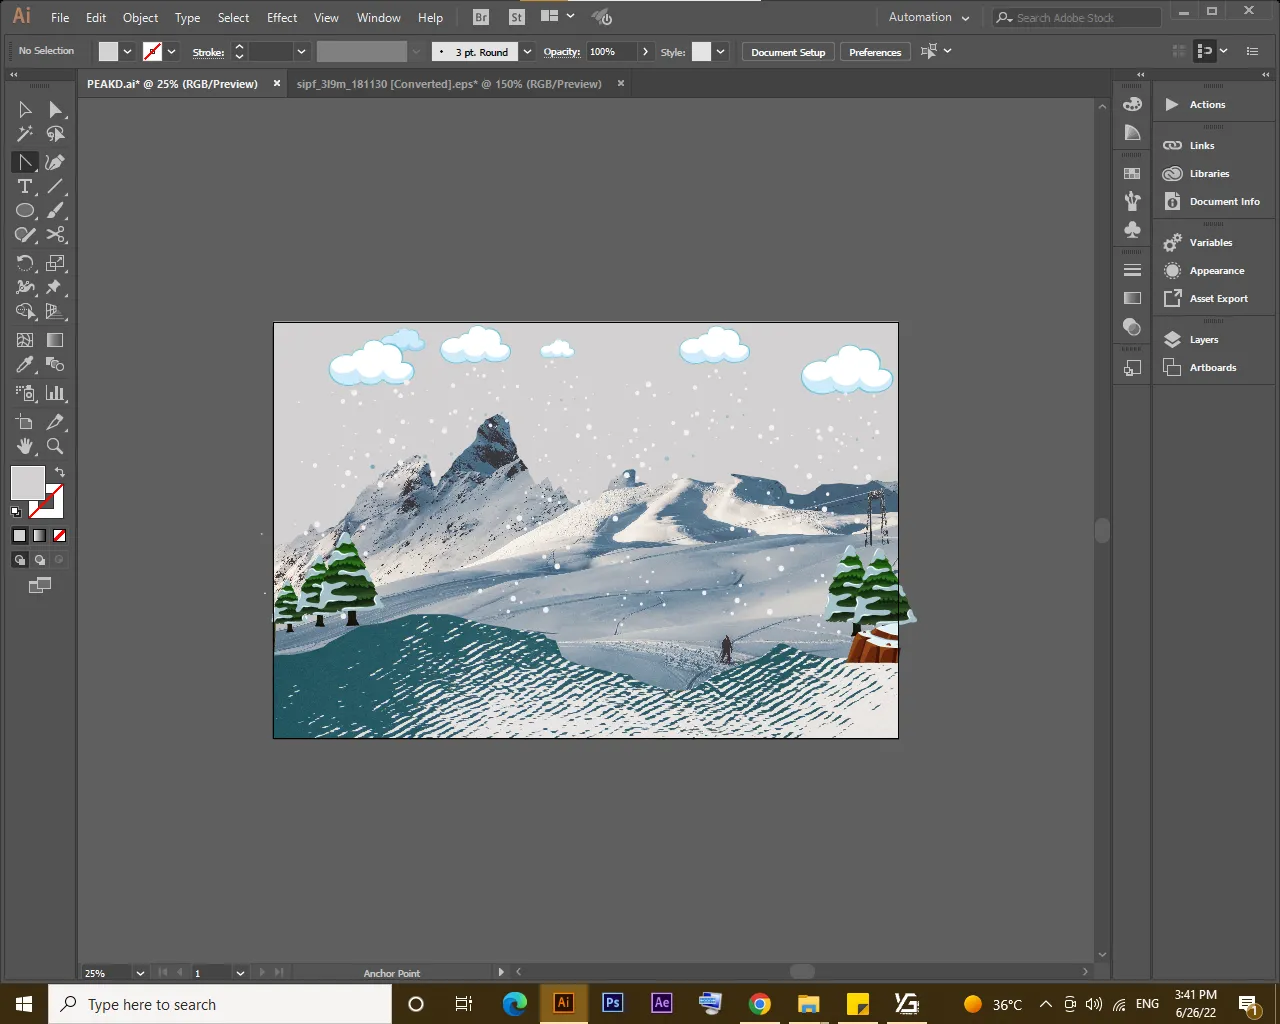Open the Color palette panel icon

coord(1132,104)
